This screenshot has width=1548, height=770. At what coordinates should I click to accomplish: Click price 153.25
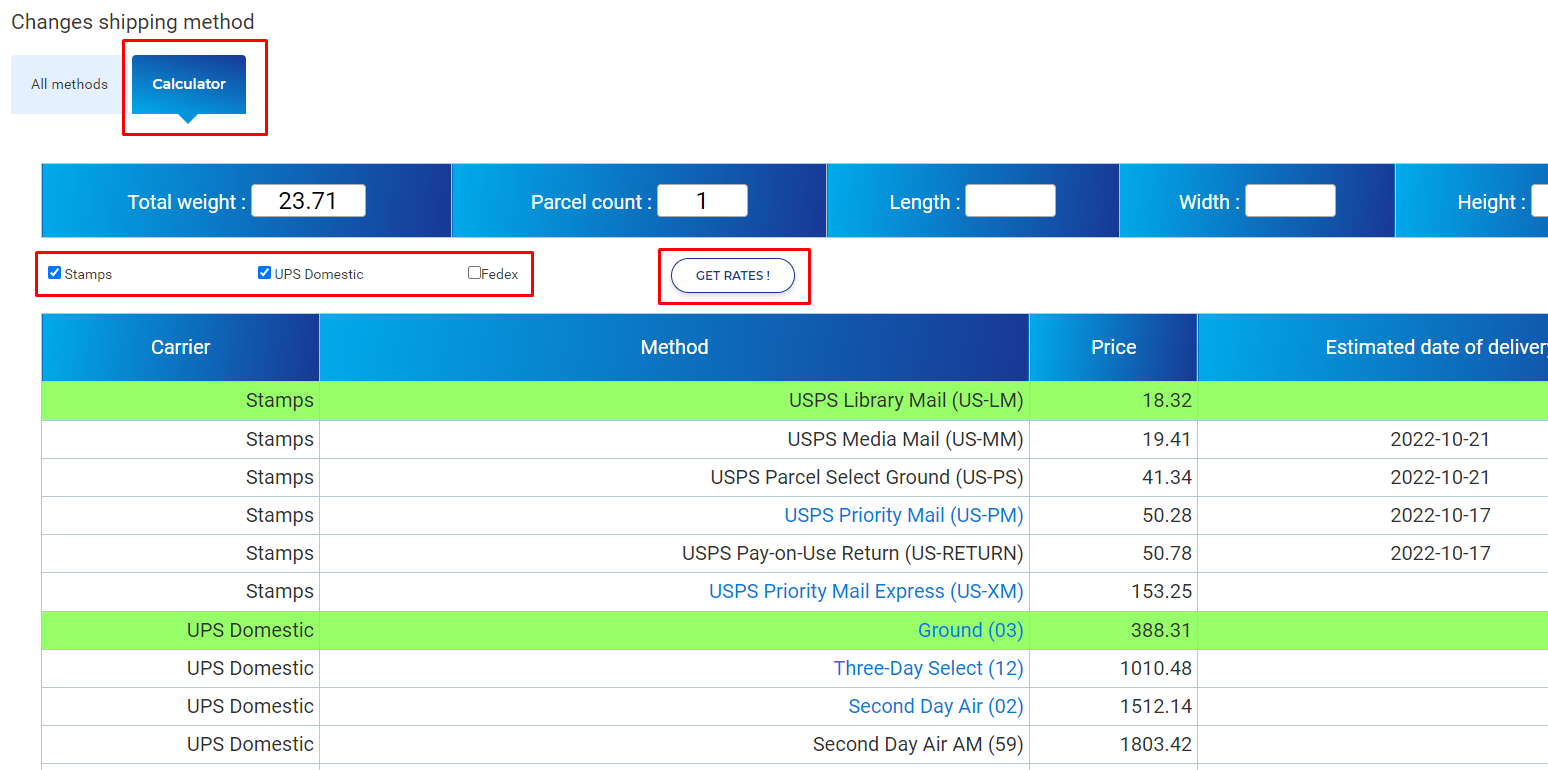click(1162, 591)
